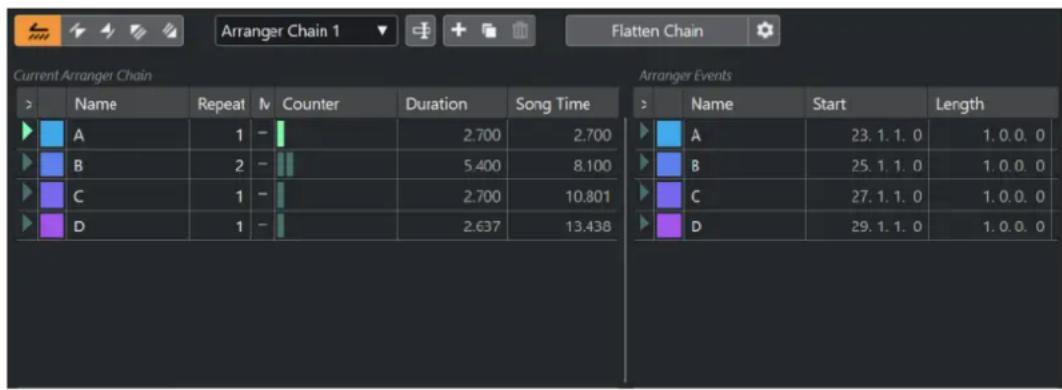Click the active play arrow for chain step A

(x=27, y=132)
